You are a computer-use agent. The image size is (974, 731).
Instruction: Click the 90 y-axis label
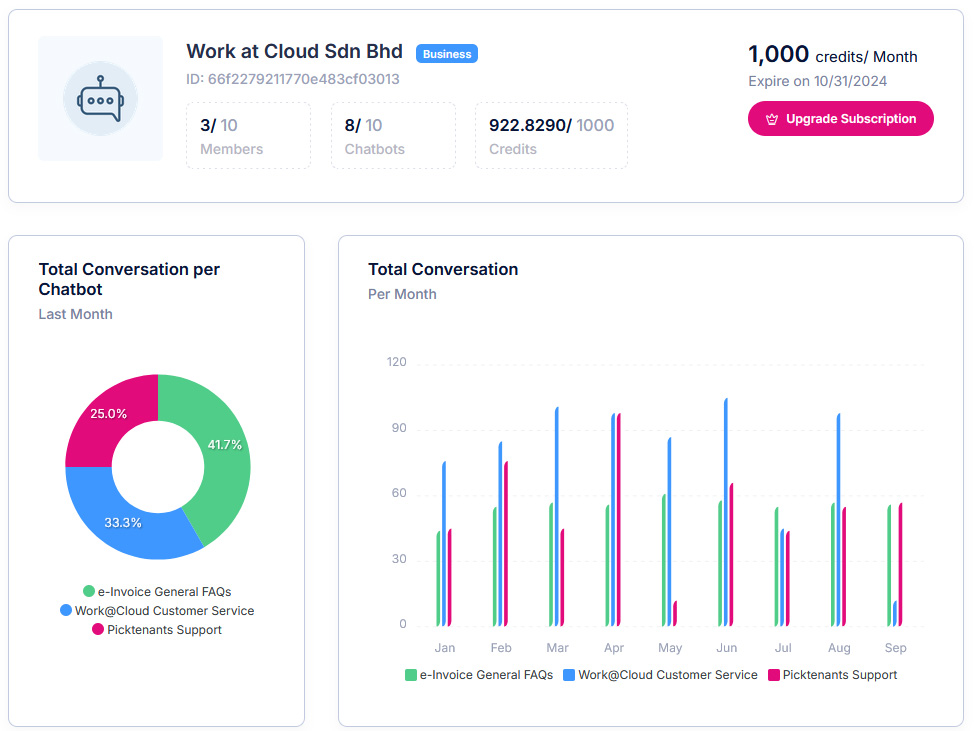click(x=399, y=428)
